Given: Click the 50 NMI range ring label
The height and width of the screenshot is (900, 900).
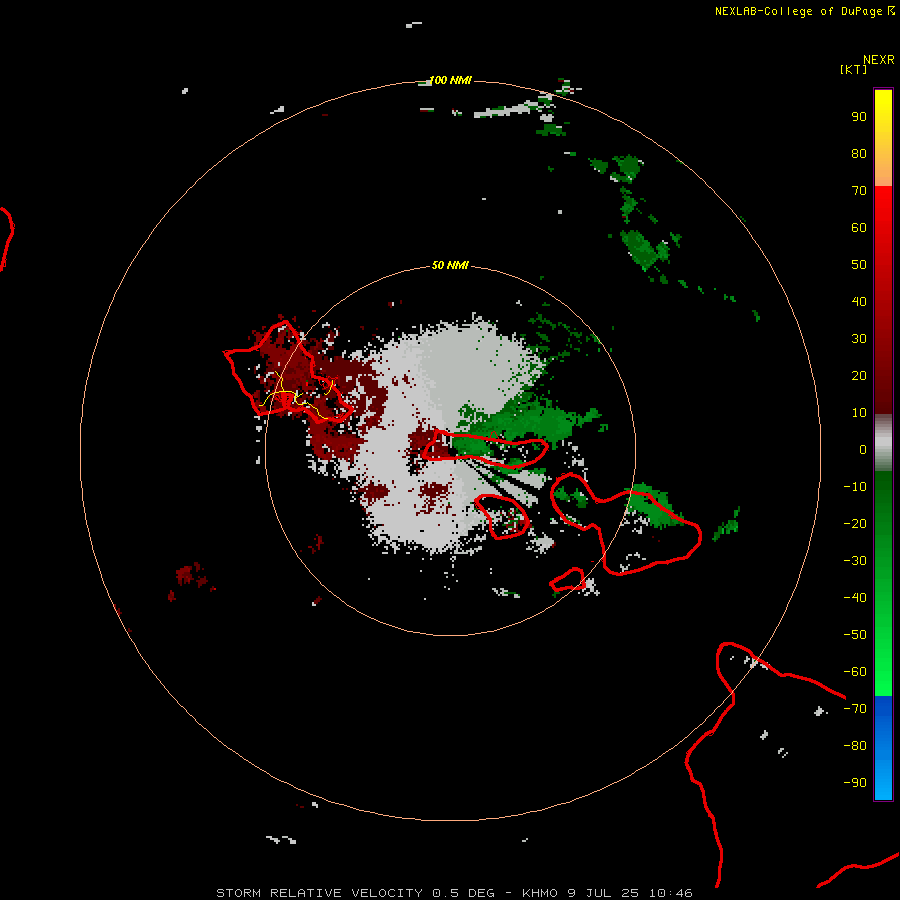Looking at the screenshot, I should click(x=450, y=265).
